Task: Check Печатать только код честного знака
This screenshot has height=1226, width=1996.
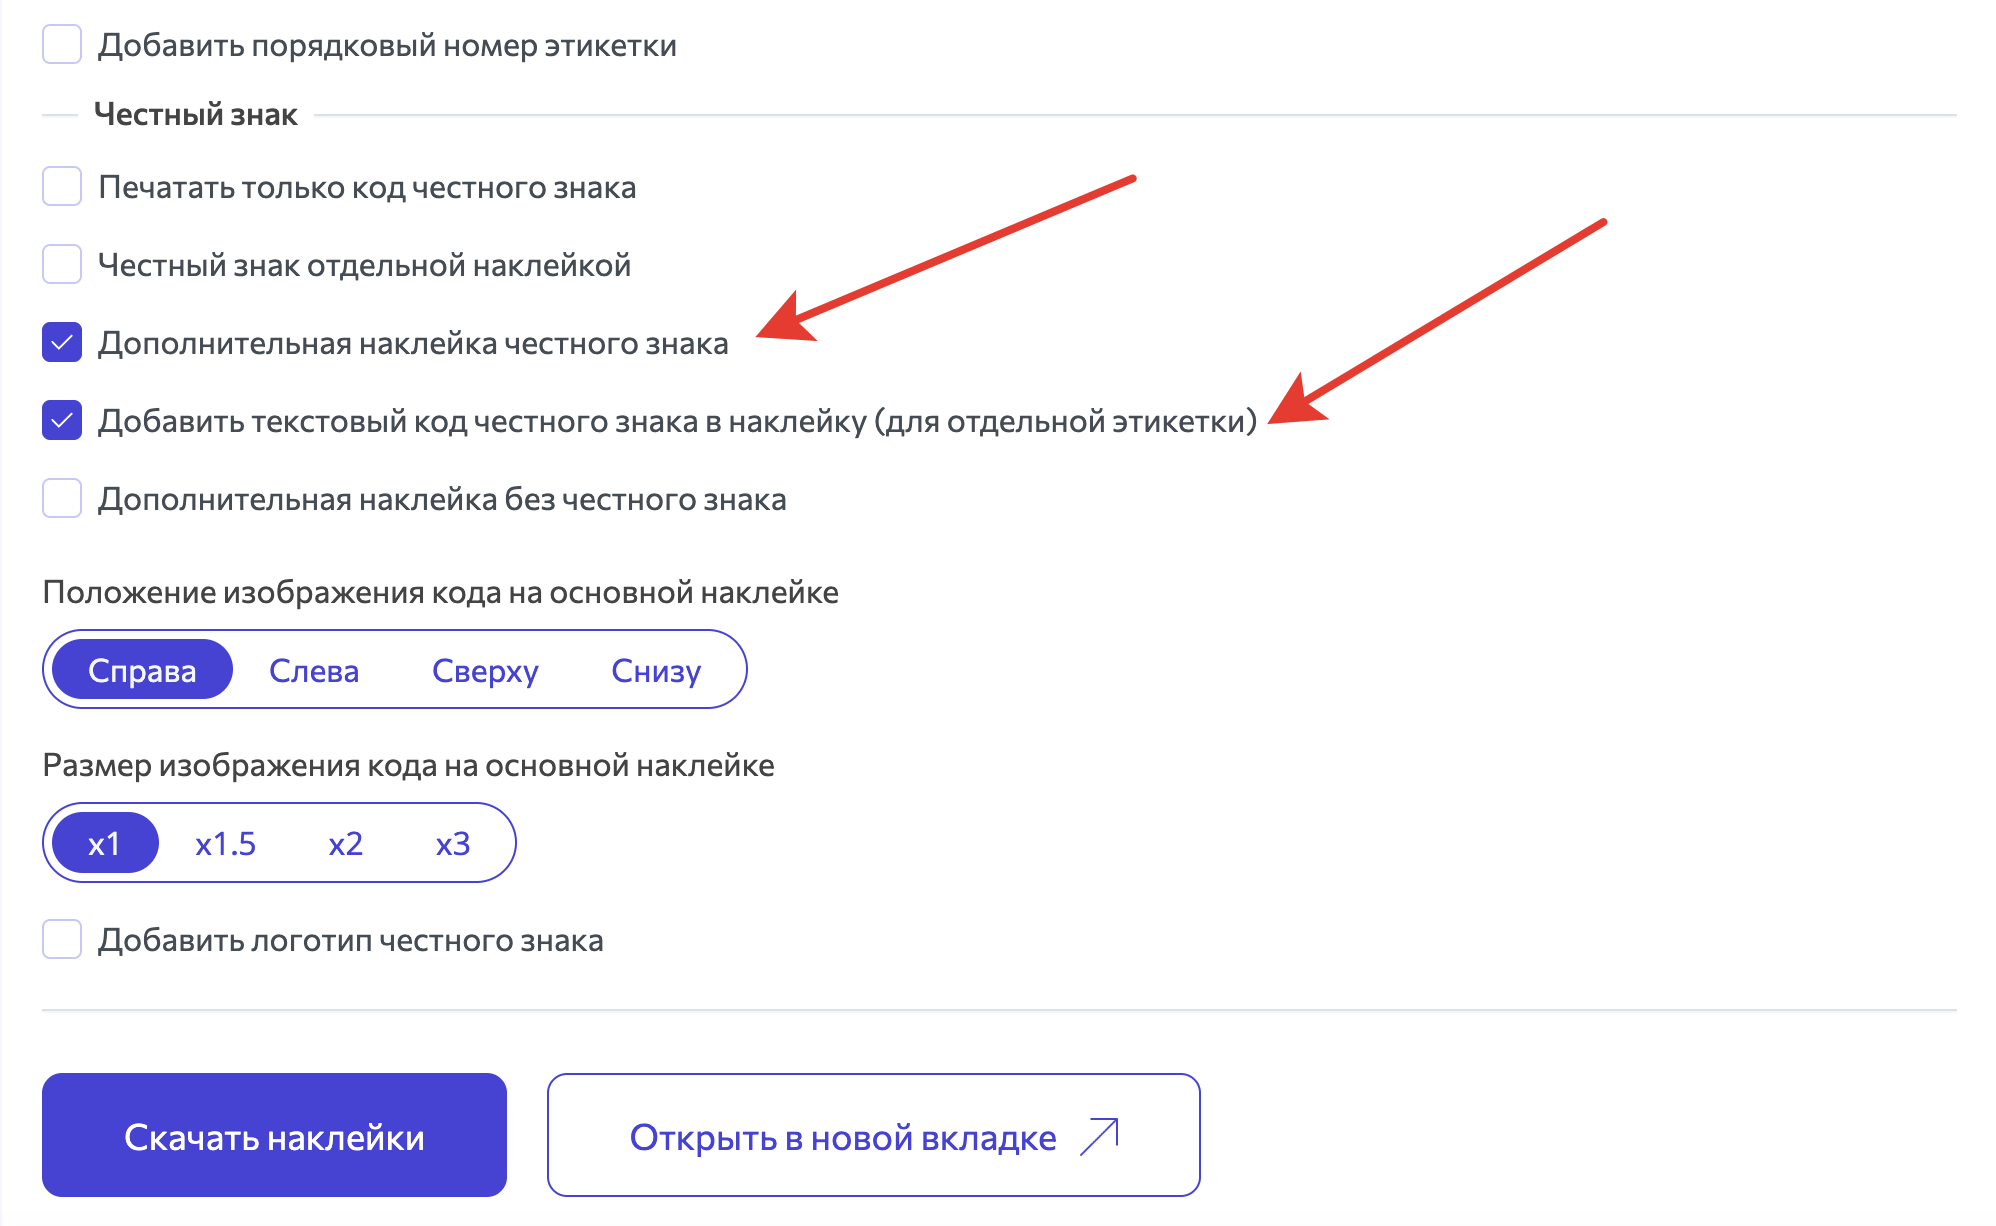Action: coord(62,186)
